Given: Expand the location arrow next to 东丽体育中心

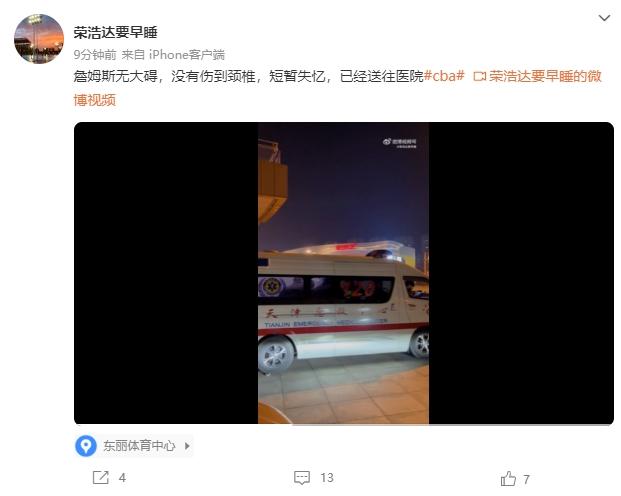Looking at the screenshot, I should pyautogui.click(x=187, y=446).
